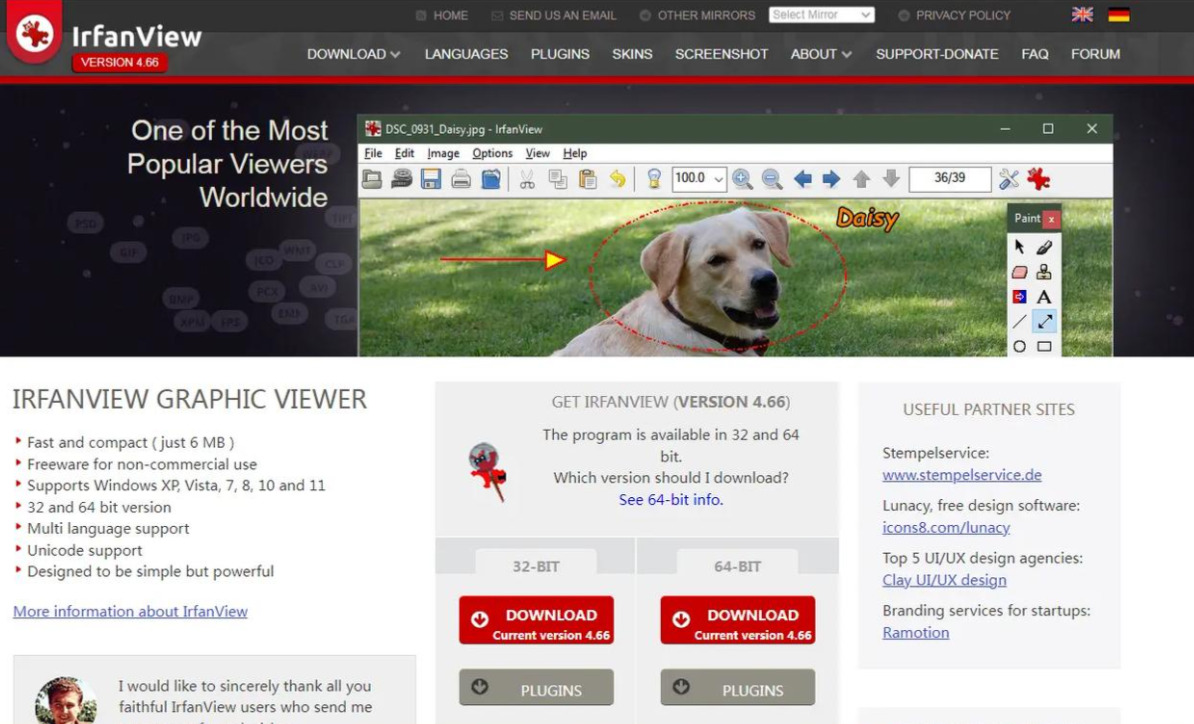The height and width of the screenshot is (724, 1194).
Task: Click the Paste clipboard toolbar icon
Action: click(x=587, y=179)
